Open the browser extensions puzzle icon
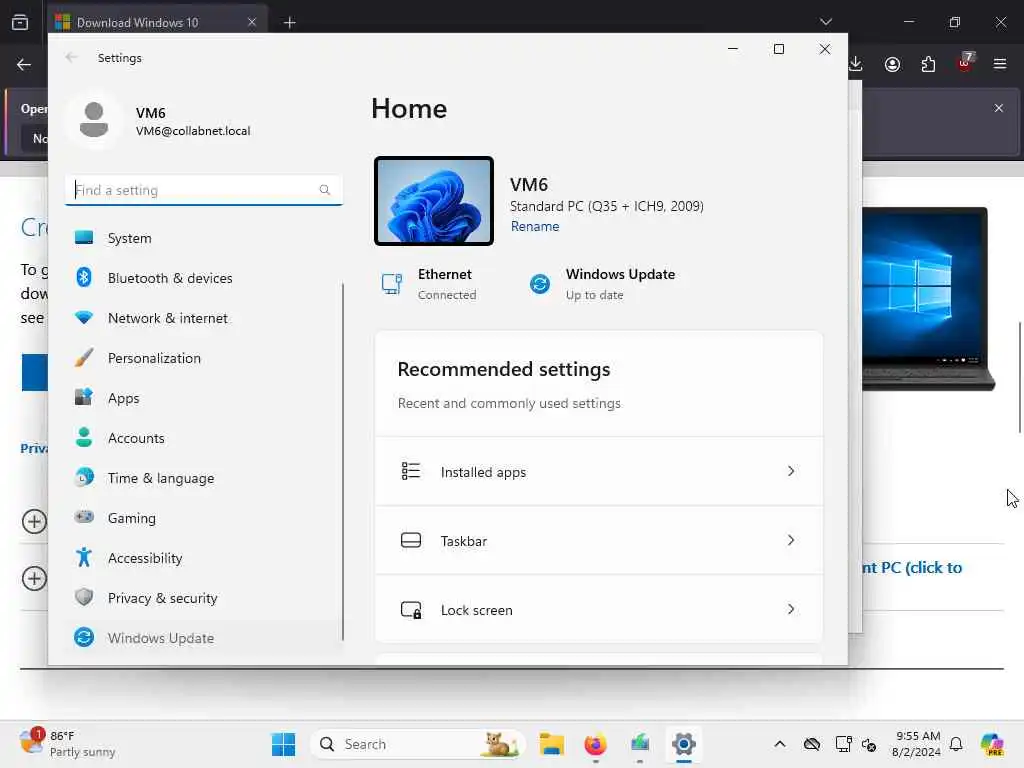 (928, 64)
